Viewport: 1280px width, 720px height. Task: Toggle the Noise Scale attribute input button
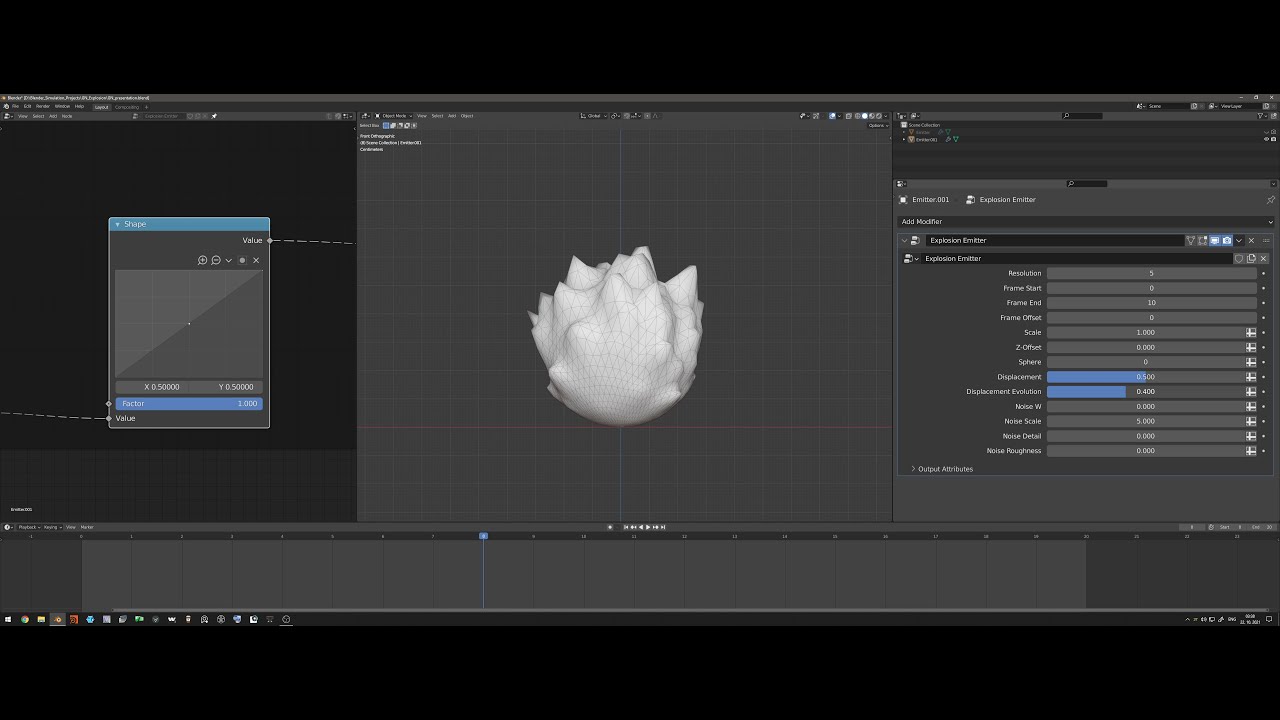point(1251,421)
